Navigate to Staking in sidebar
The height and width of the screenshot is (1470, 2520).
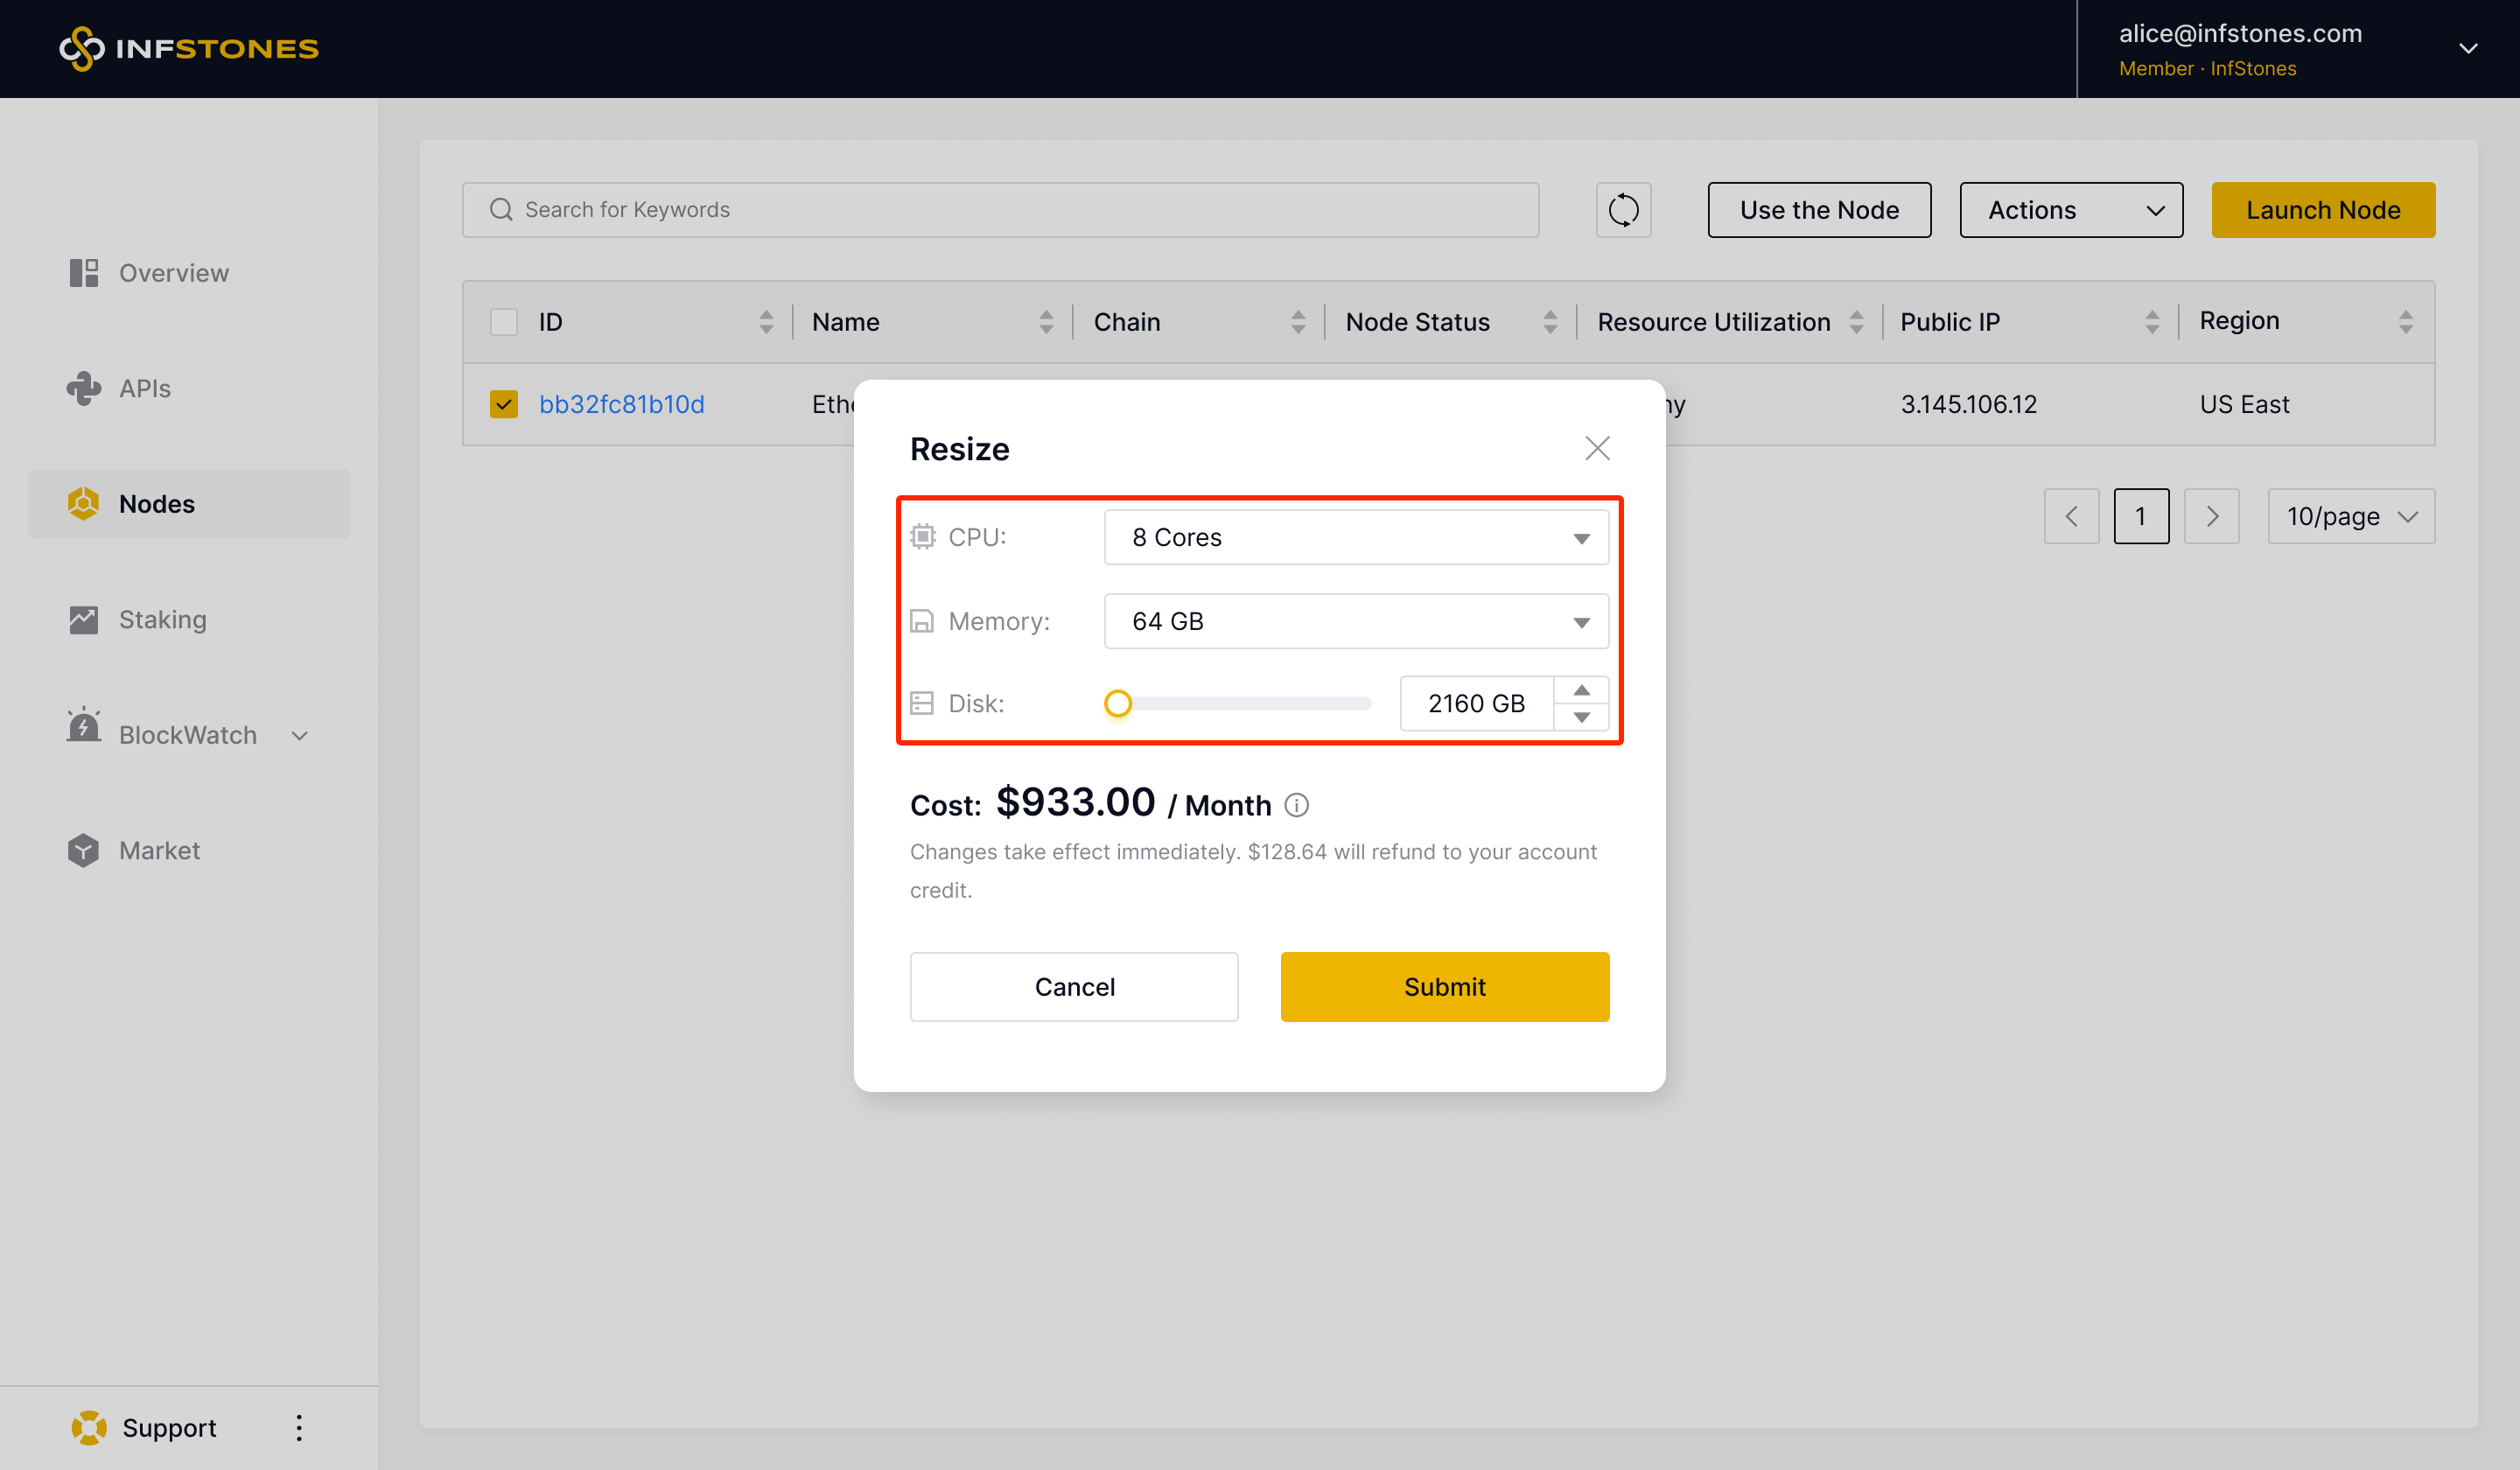[162, 619]
